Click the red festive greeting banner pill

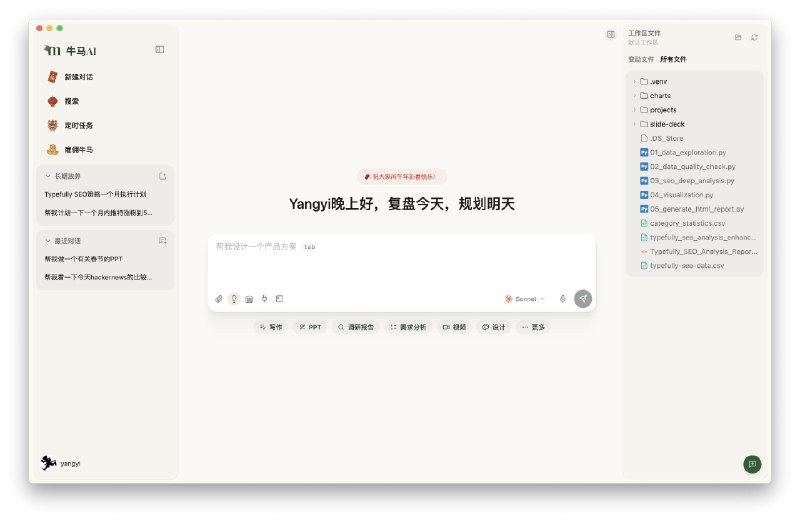tap(402, 177)
